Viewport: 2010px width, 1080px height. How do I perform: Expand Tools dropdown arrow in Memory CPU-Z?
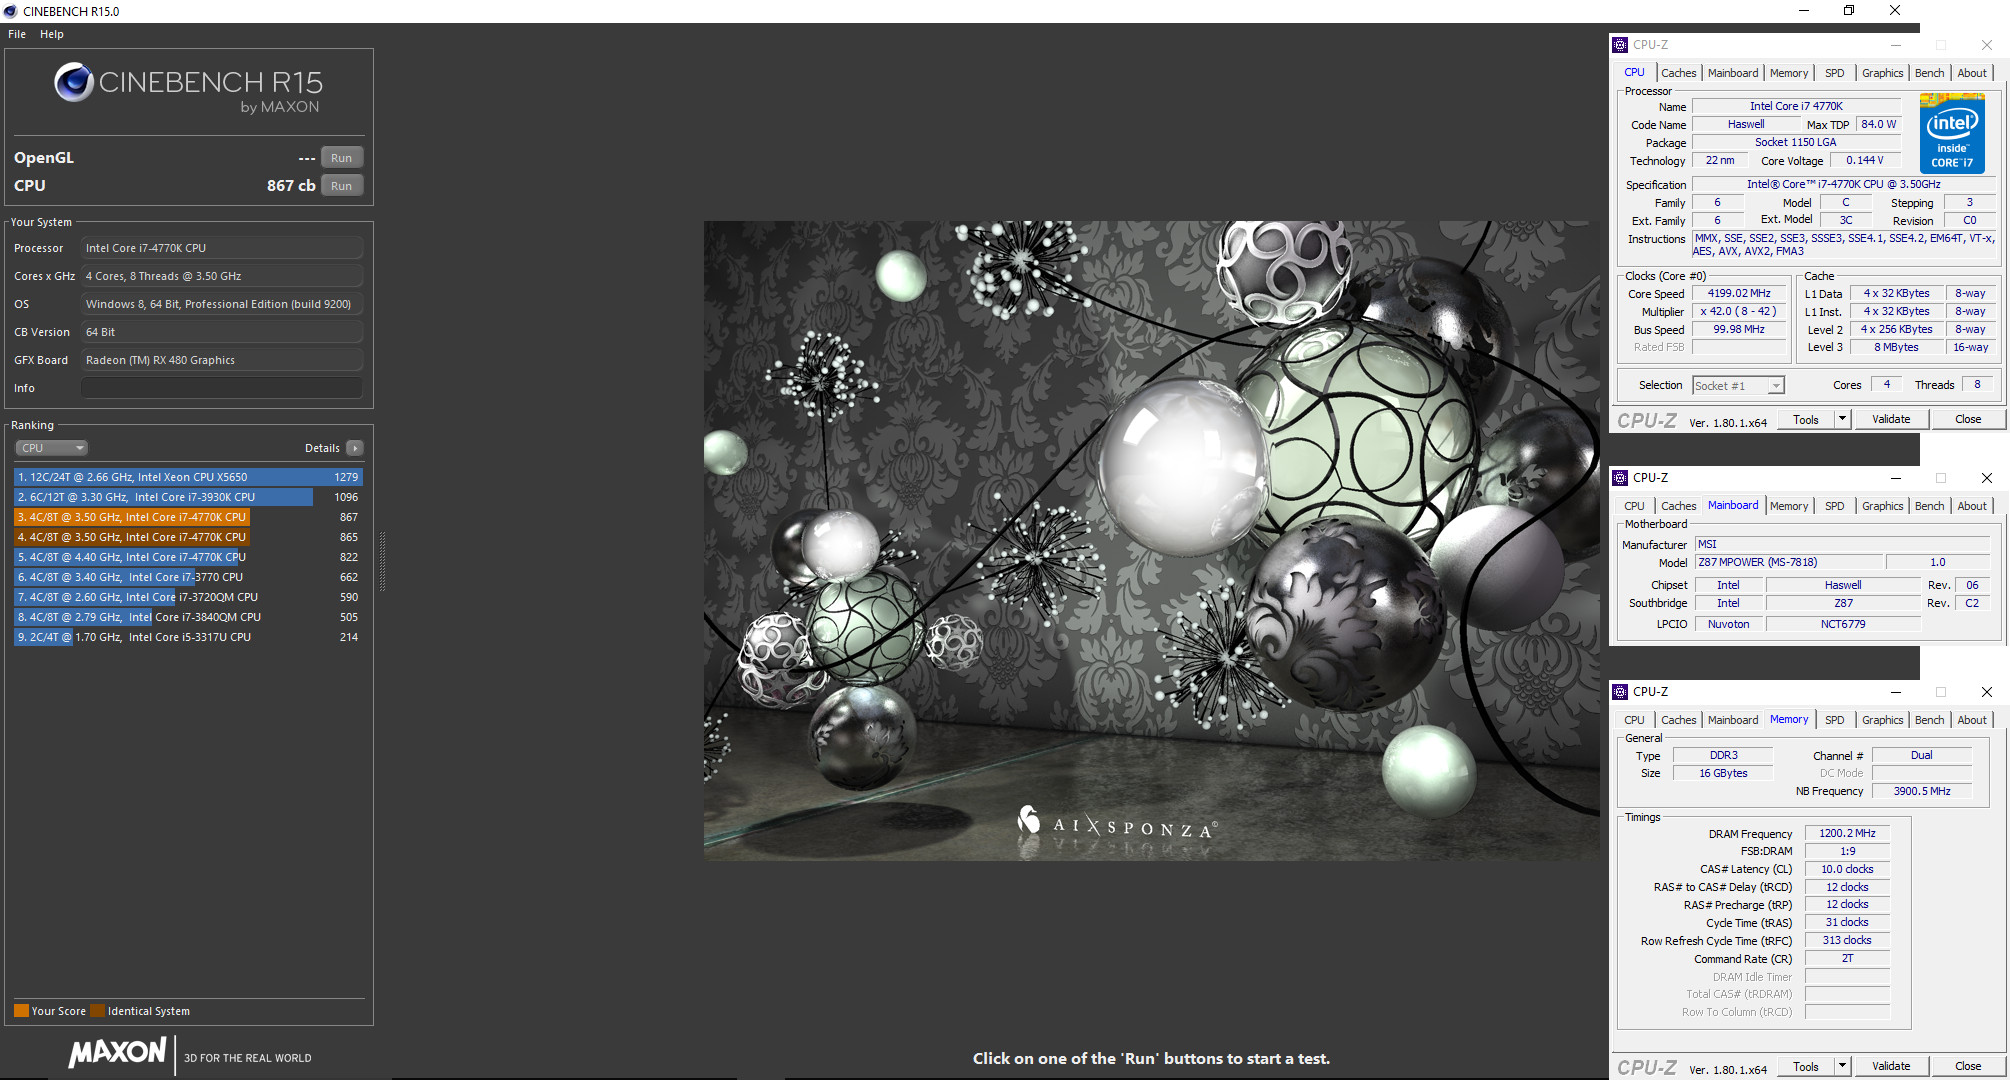pyautogui.click(x=1842, y=1066)
